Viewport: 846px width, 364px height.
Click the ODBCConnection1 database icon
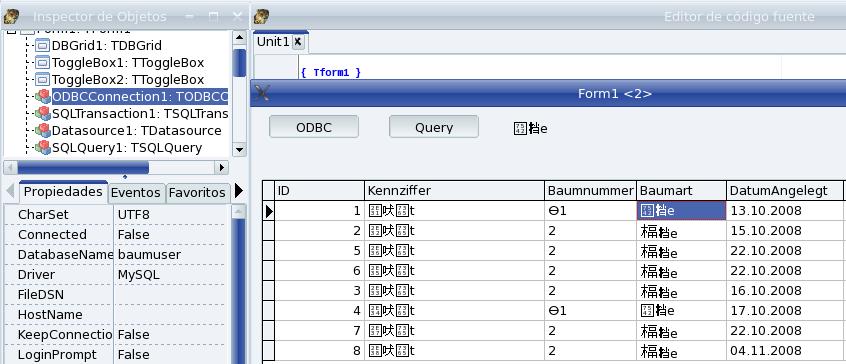(42, 97)
